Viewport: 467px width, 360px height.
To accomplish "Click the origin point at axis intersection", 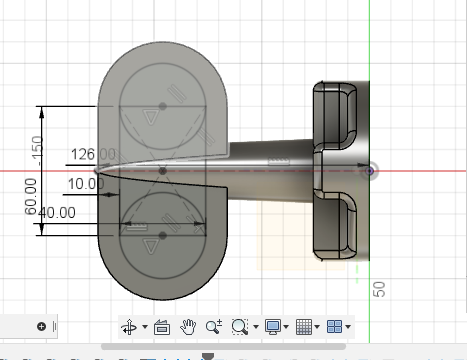I will click(x=370, y=171).
